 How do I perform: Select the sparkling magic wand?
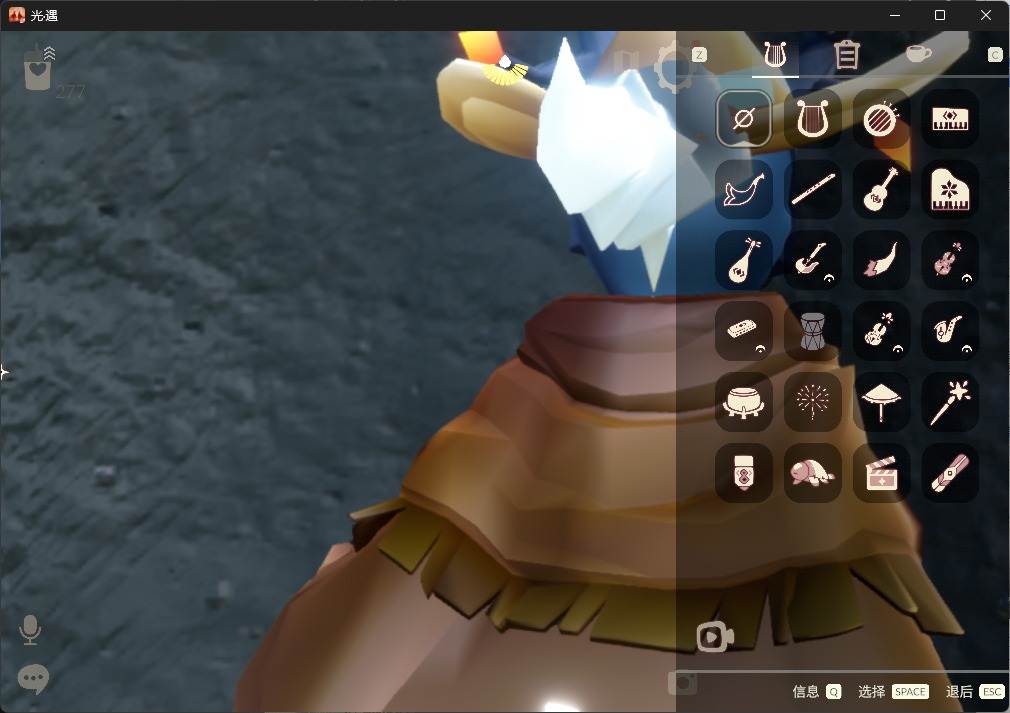950,402
